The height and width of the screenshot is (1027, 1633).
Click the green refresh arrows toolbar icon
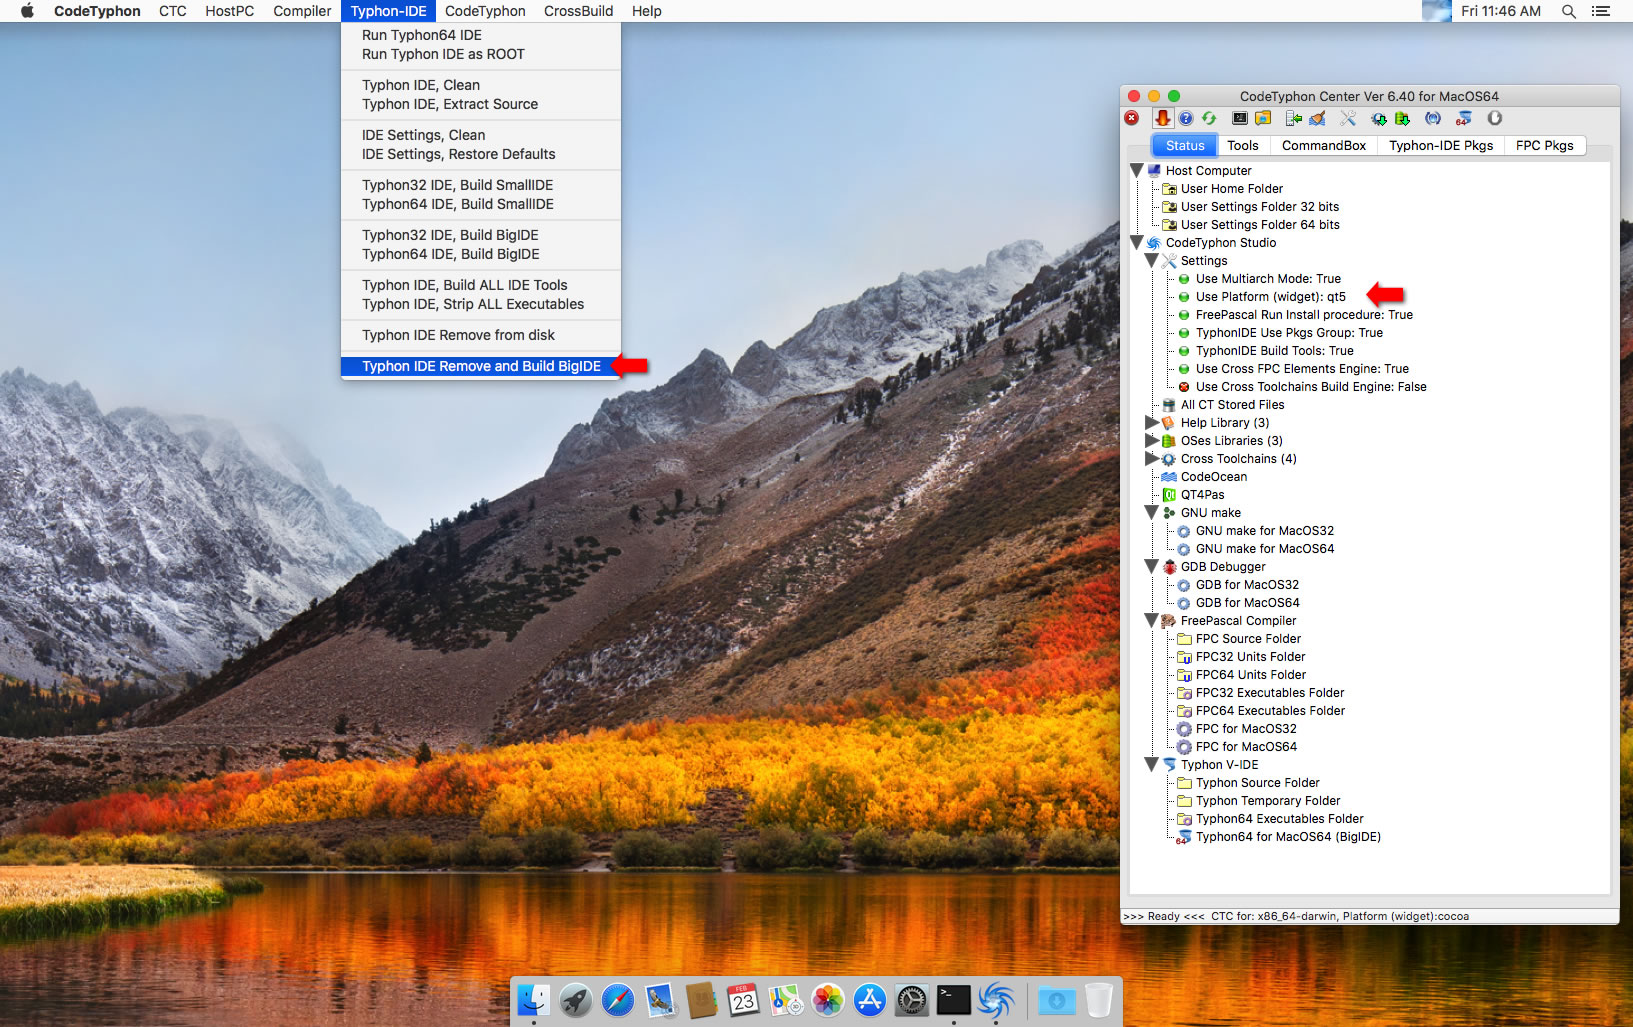click(1209, 118)
